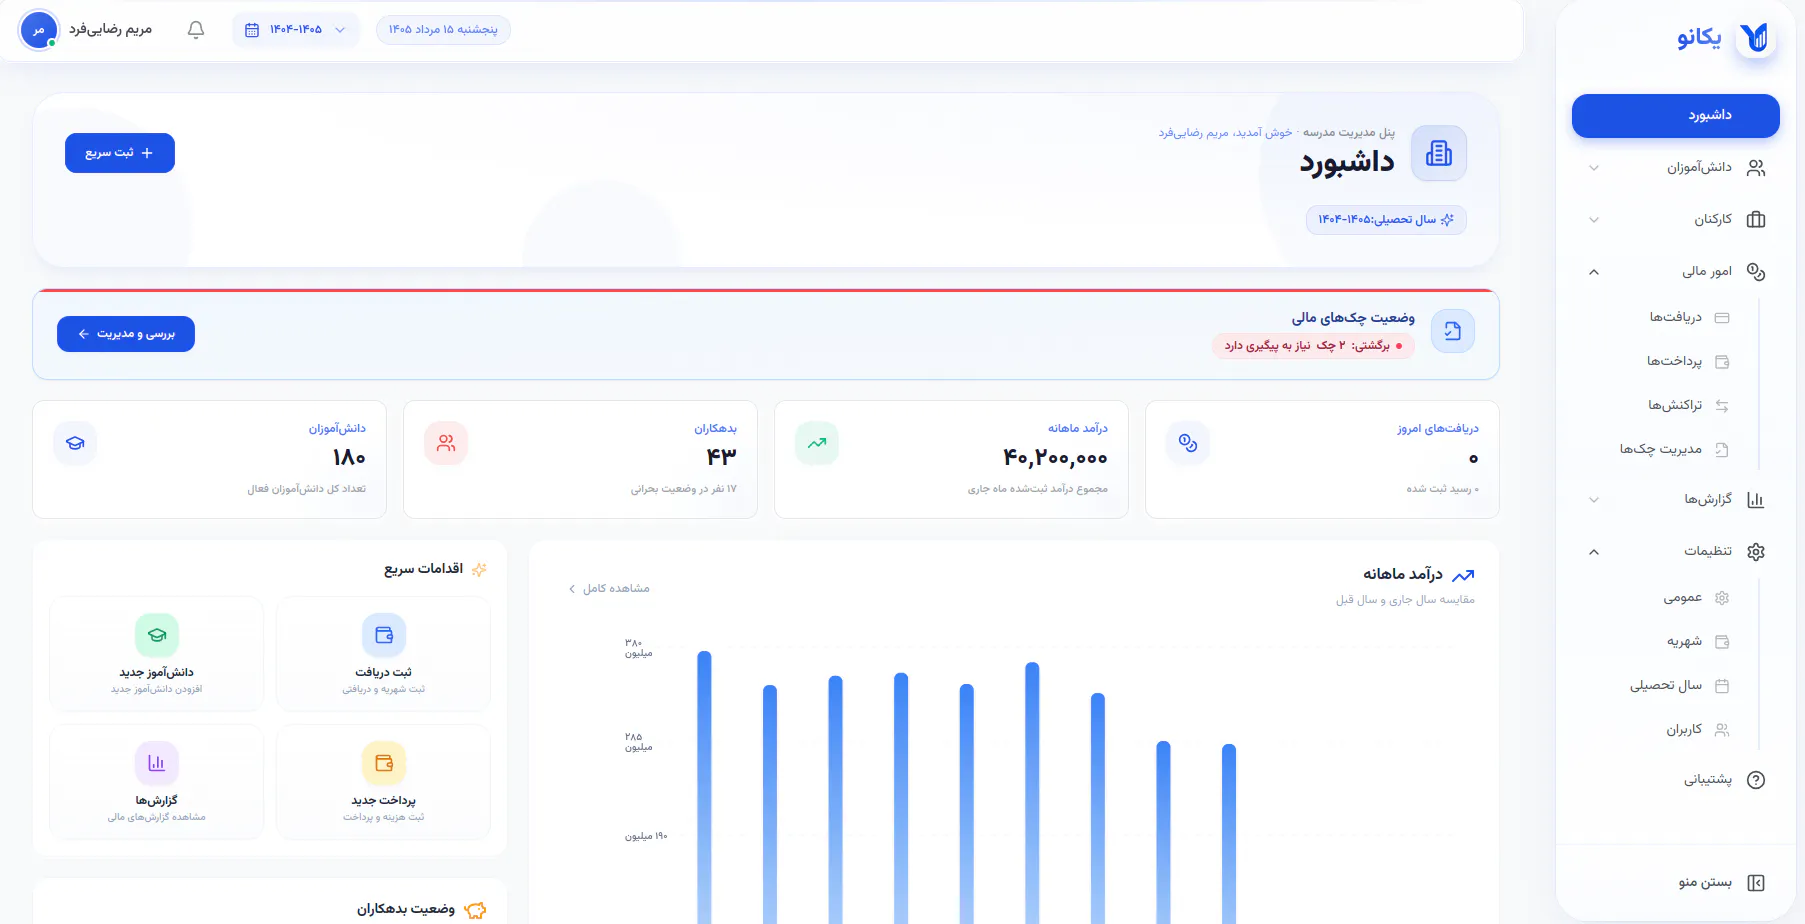Click the academic year badge under Dashboard title
Image resolution: width=1805 pixels, height=924 pixels.
coord(1386,220)
